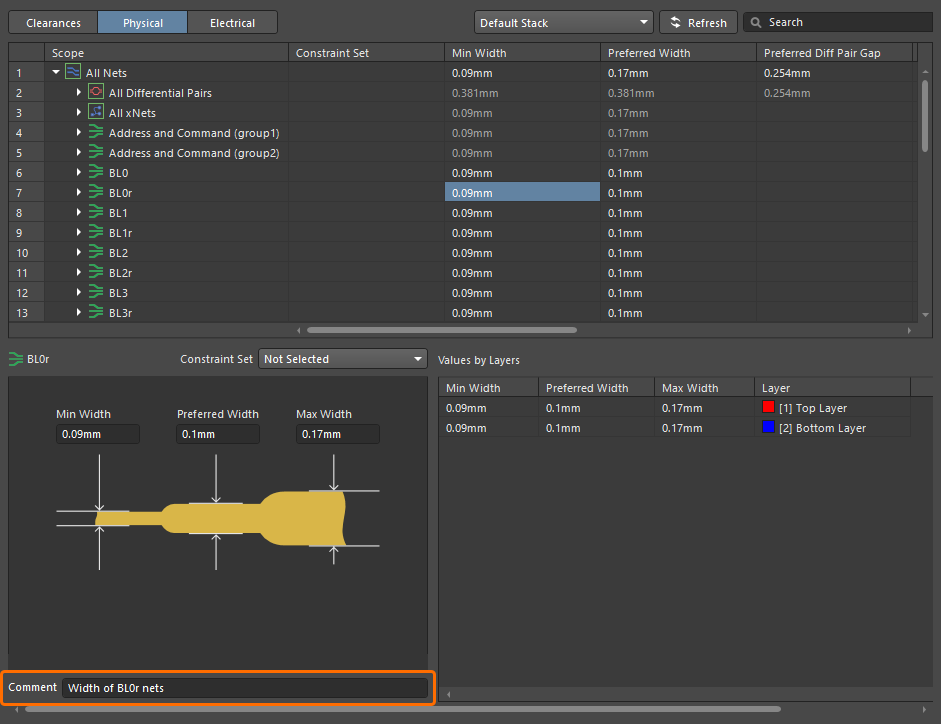941x724 pixels.
Task: Click the BL2r net class icon
Action: pos(96,273)
